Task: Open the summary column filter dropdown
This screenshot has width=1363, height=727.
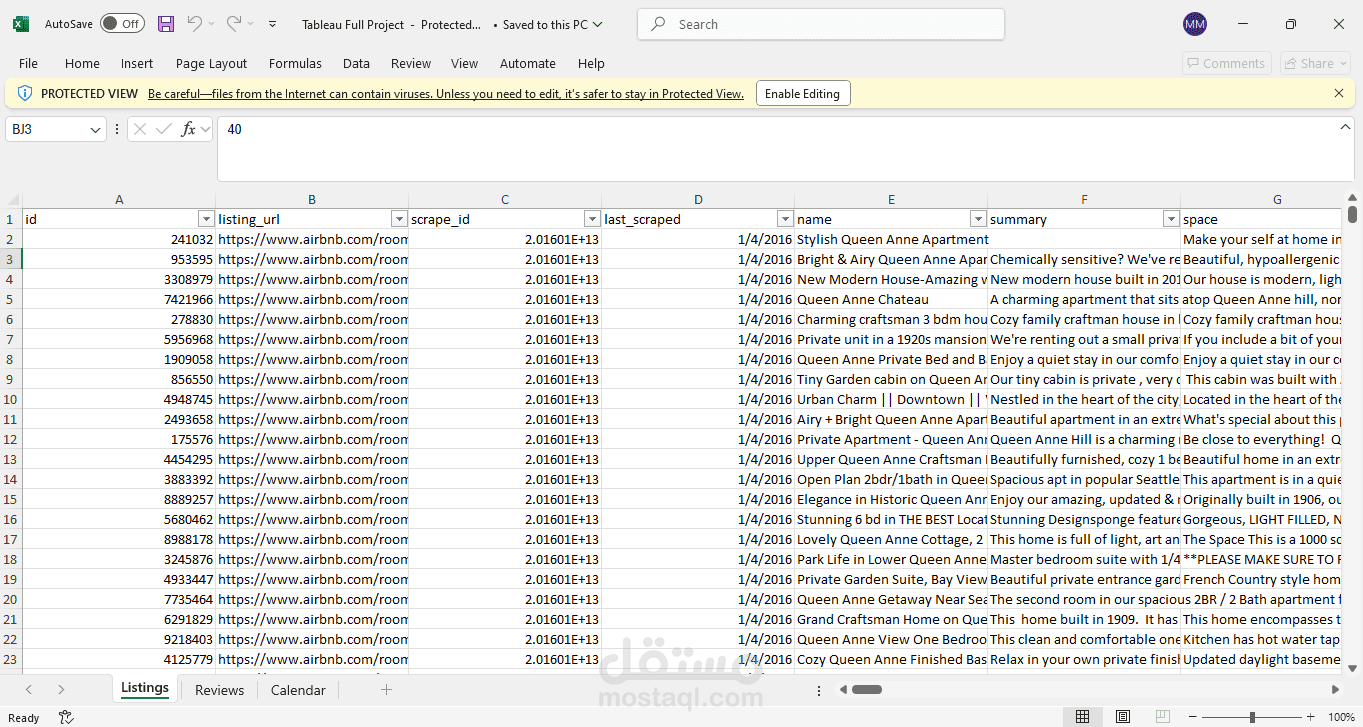Action: (1171, 219)
